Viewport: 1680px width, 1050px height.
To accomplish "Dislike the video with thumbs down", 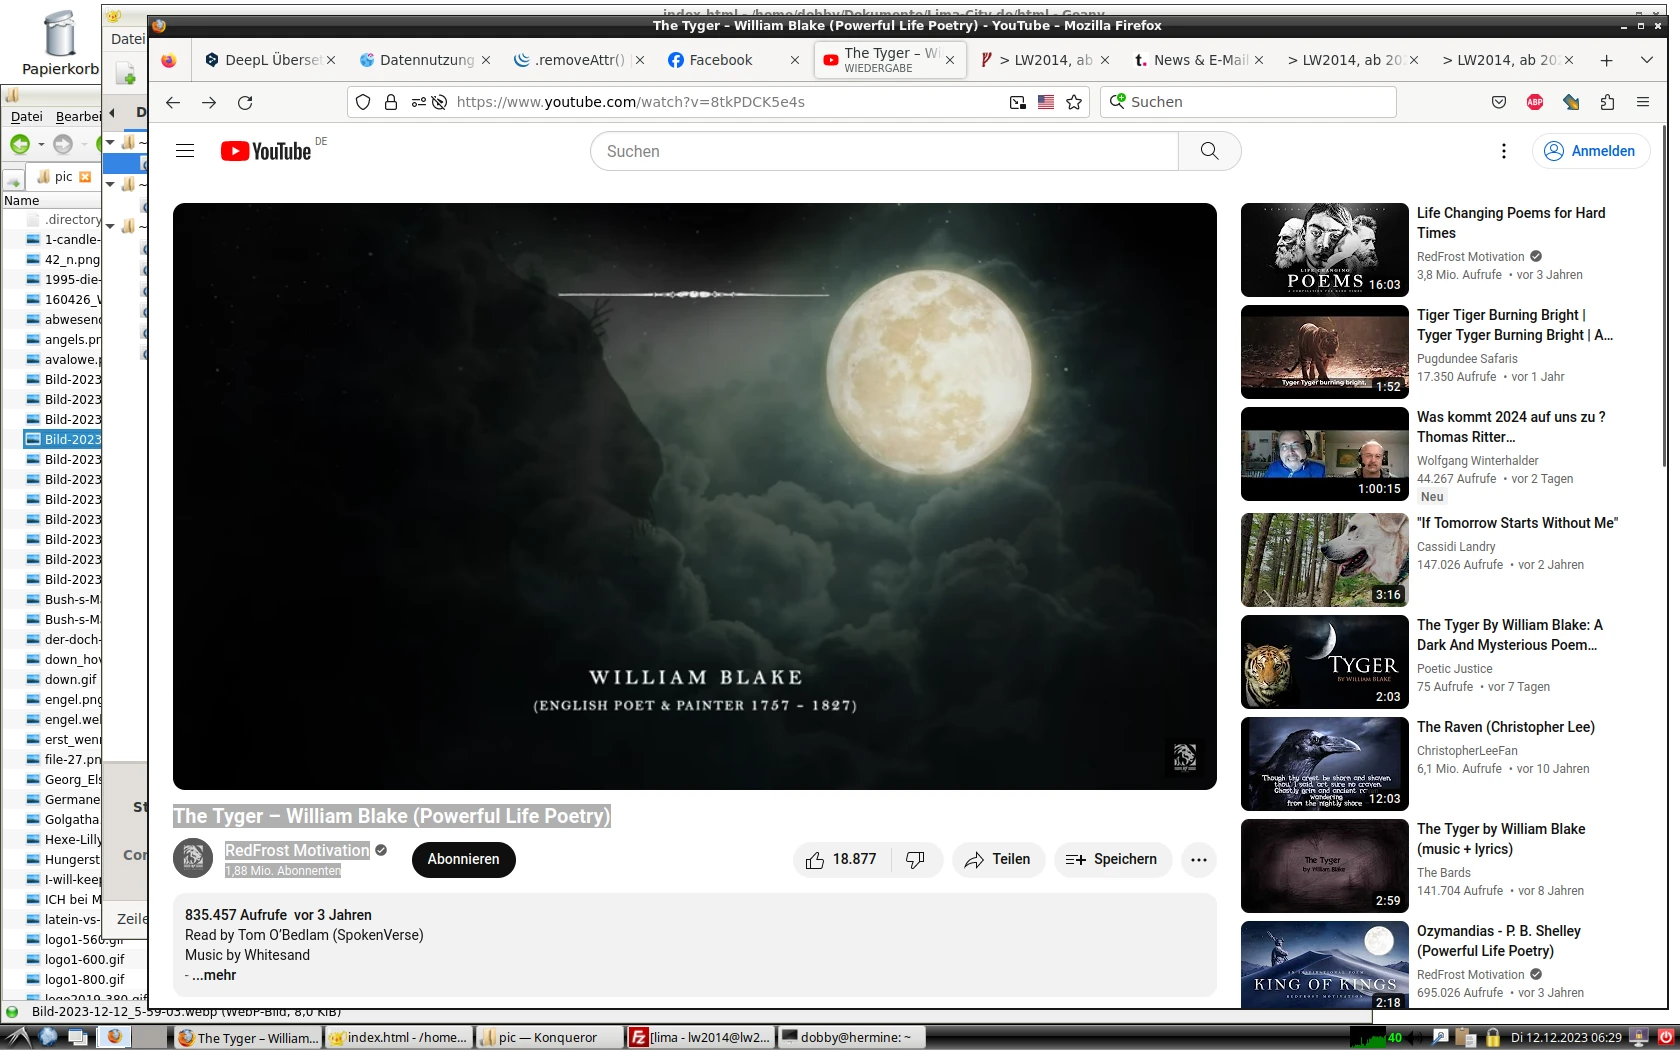I will coord(915,860).
